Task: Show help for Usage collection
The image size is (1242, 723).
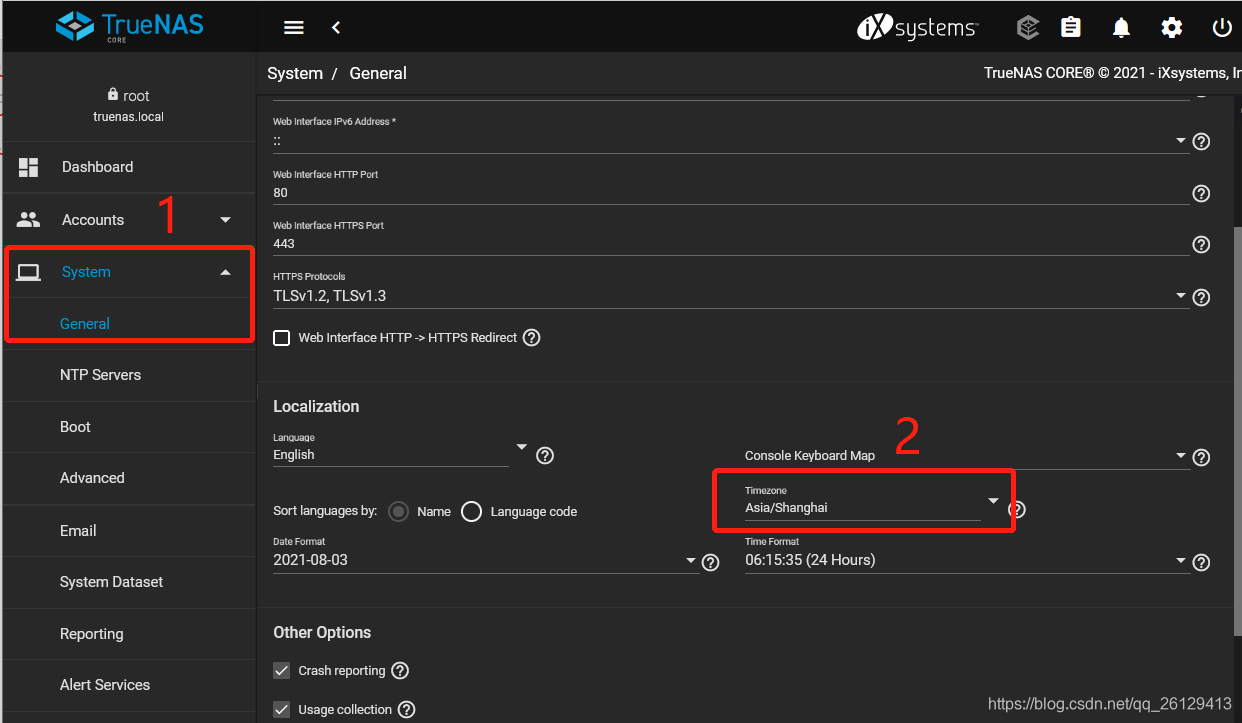Action: [407, 710]
